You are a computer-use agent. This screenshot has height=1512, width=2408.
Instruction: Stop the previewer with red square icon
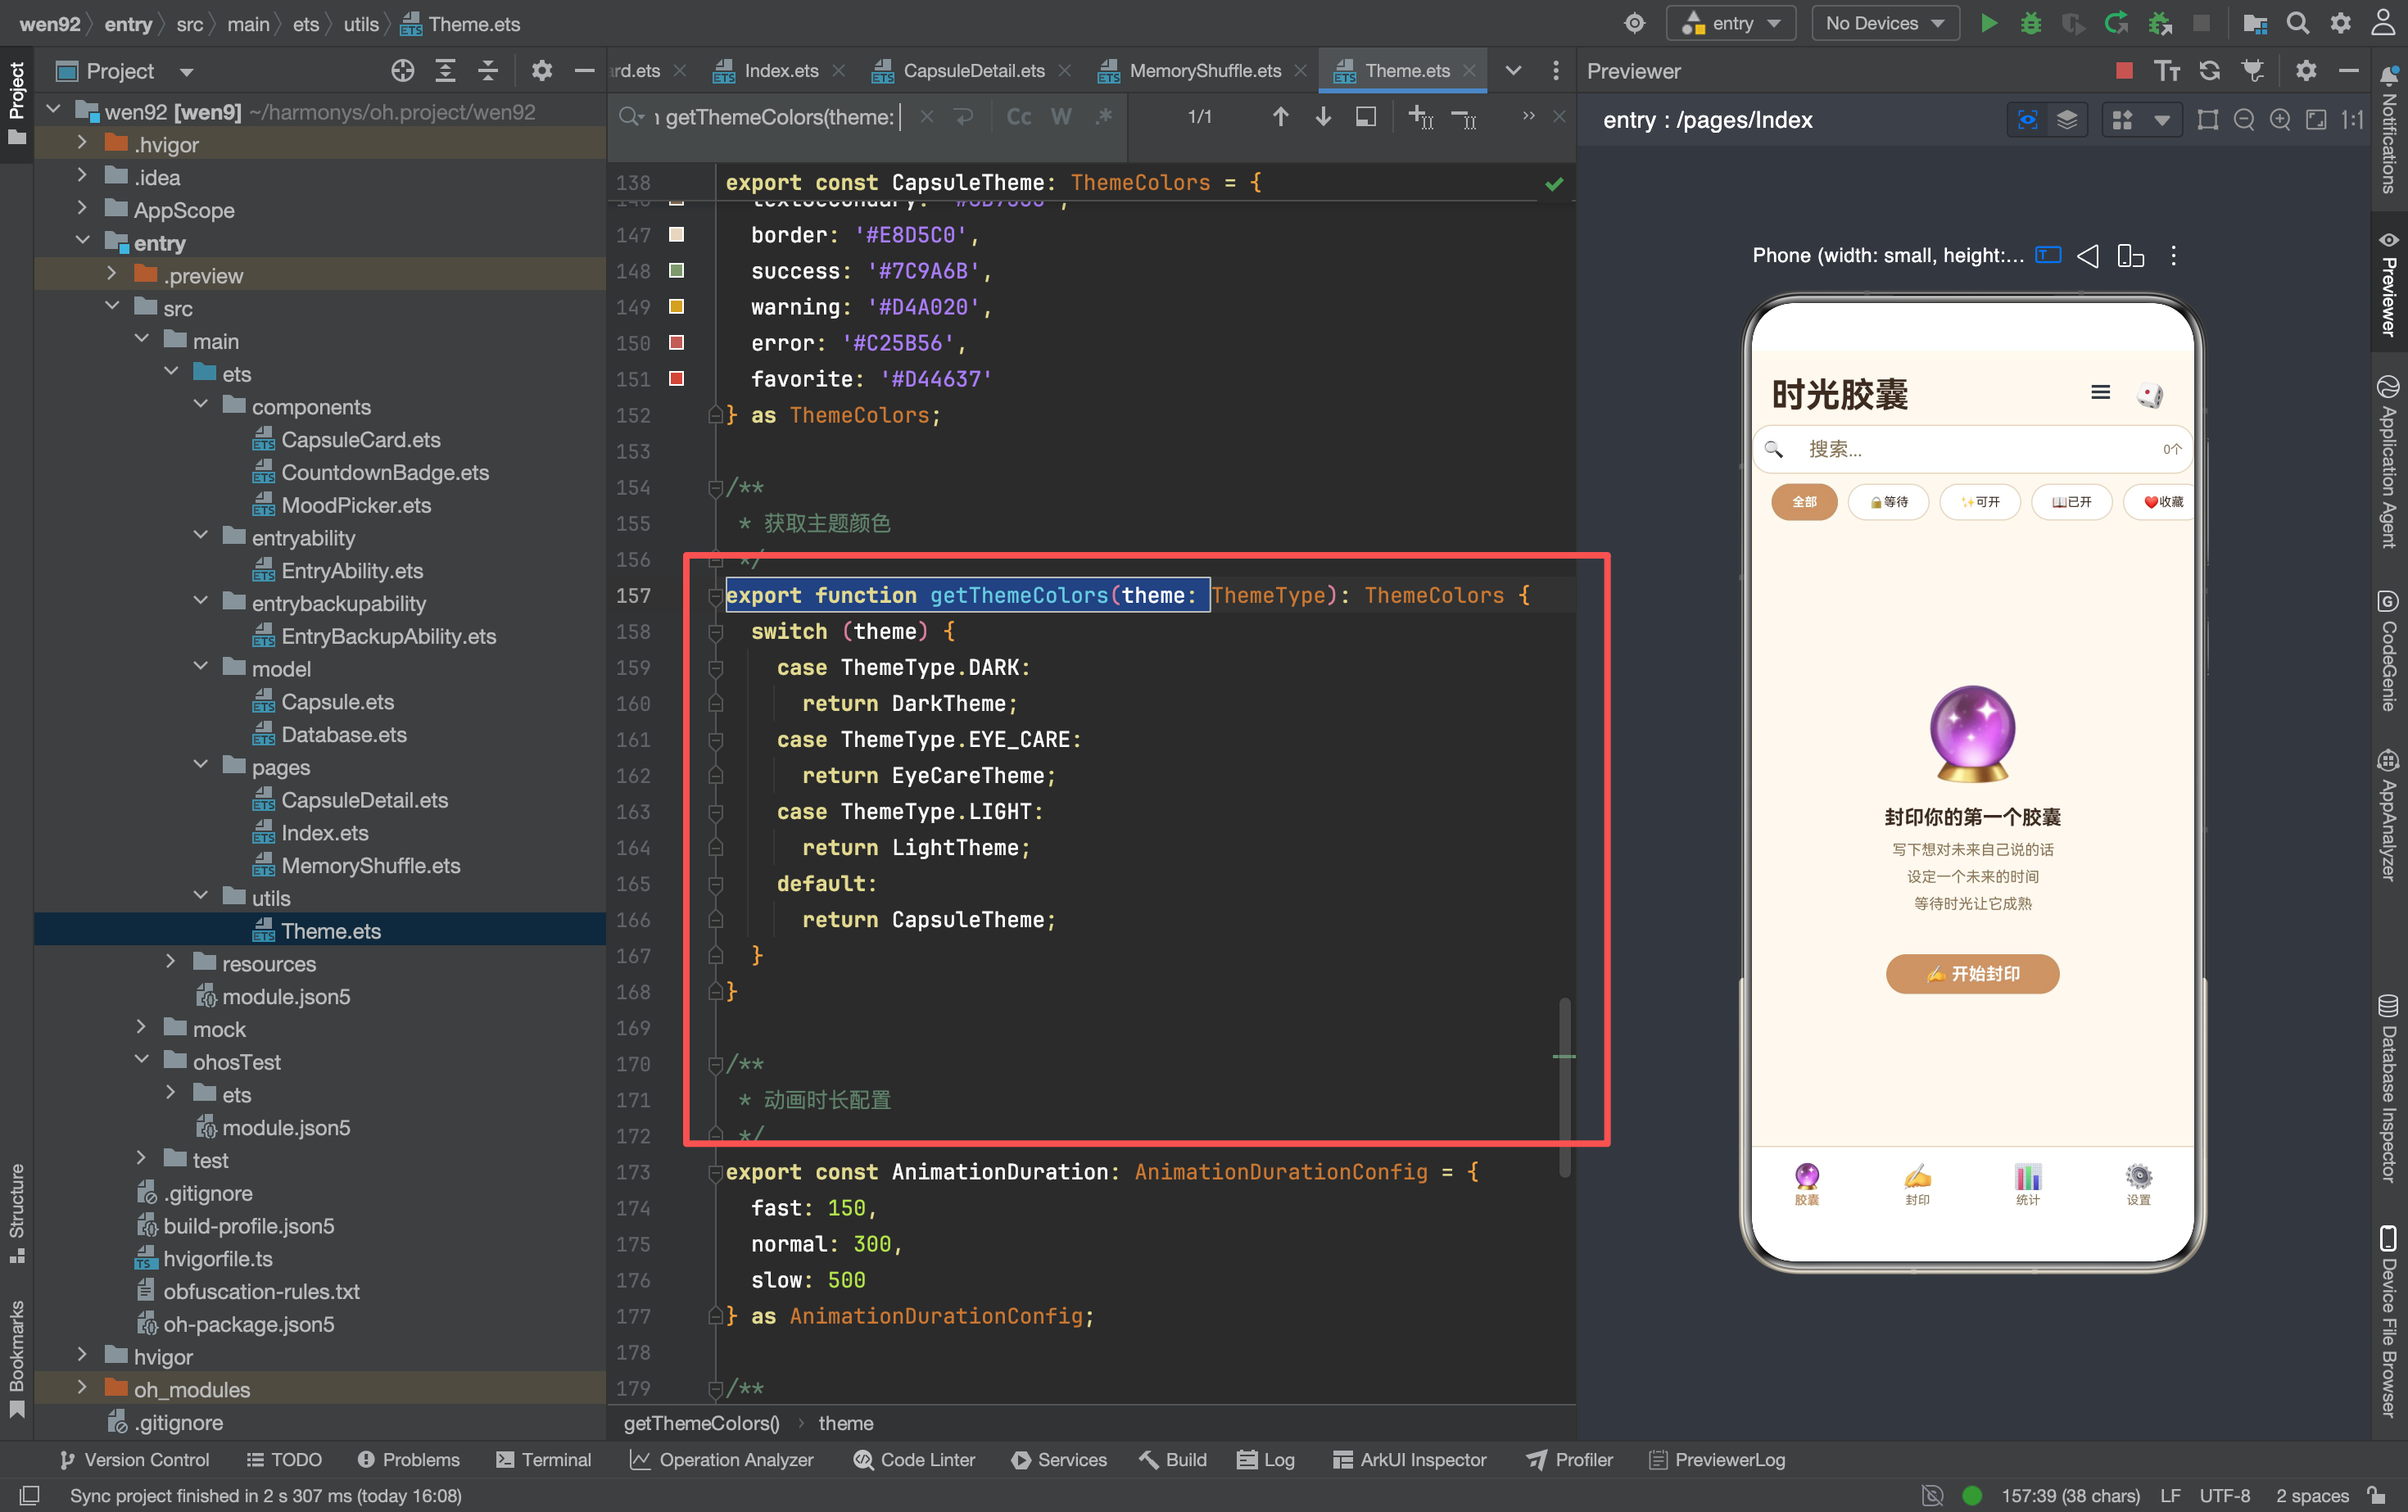point(2124,70)
